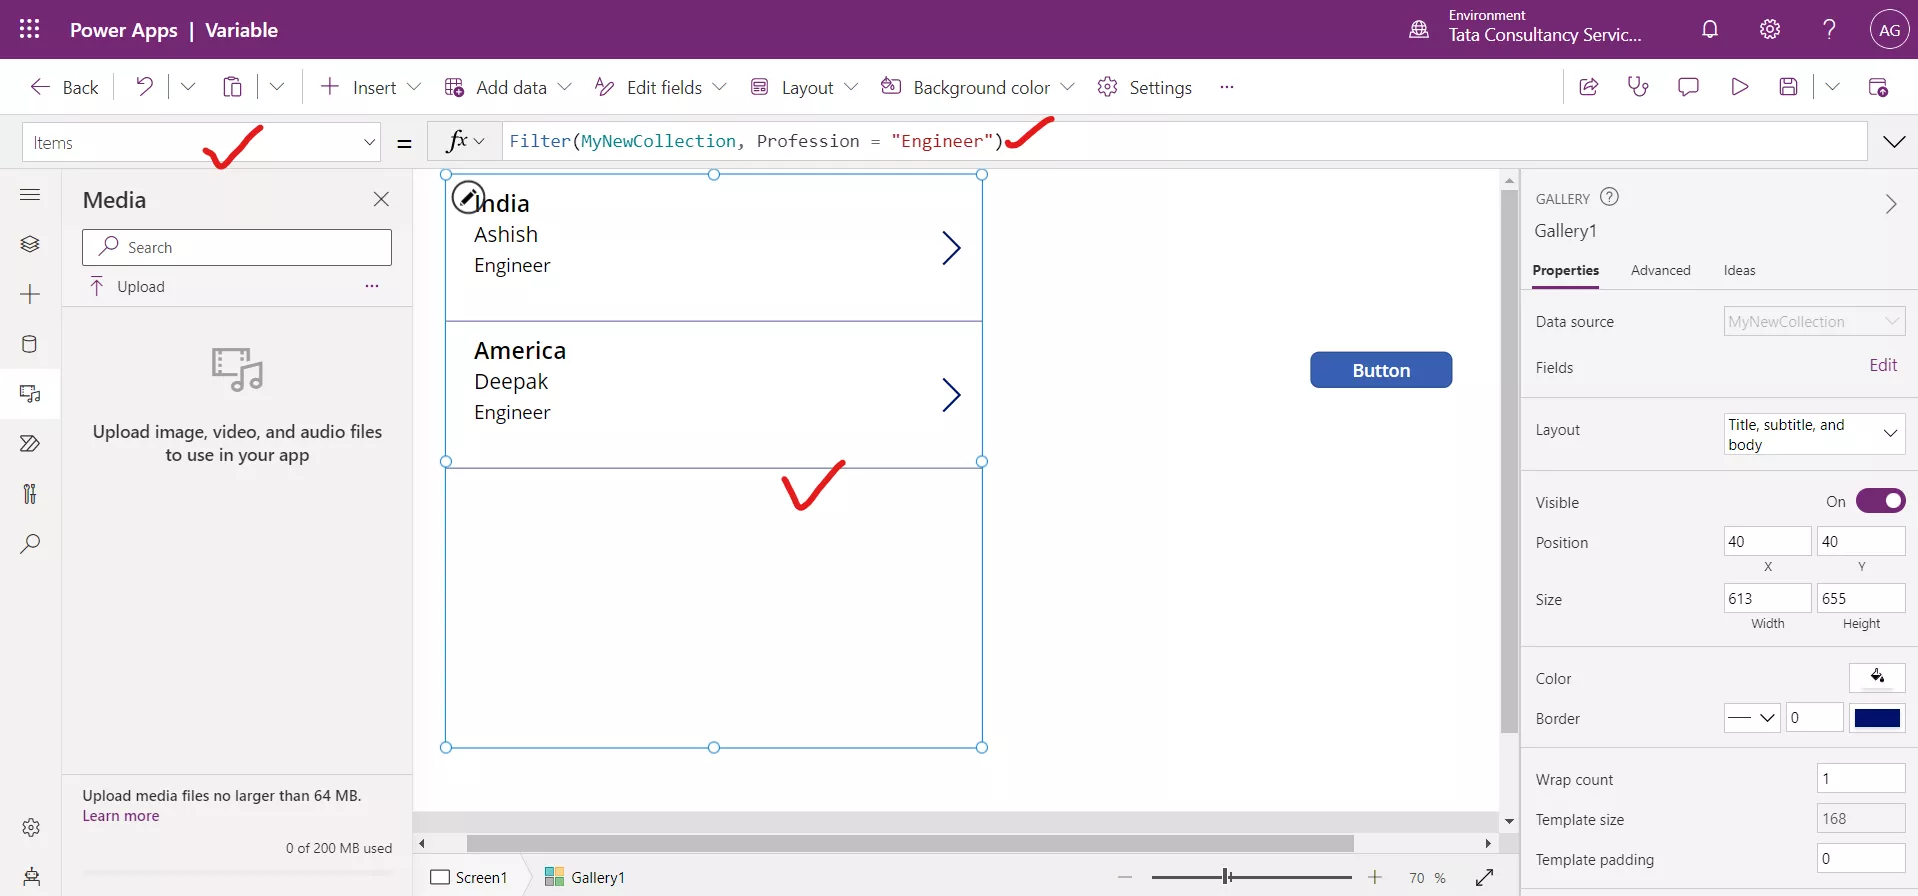Open the Virtual agent icon
Image resolution: width=1918 pixels, height=896 pixels.
(x=31, y=877)
